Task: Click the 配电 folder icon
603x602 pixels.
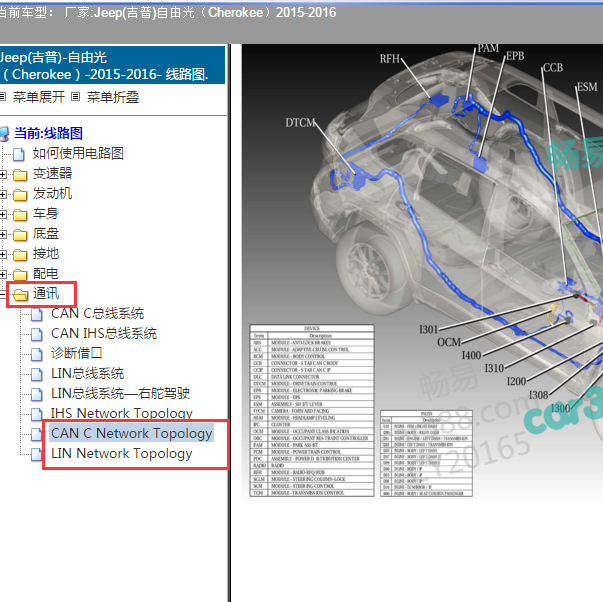Action: point(20,275)
